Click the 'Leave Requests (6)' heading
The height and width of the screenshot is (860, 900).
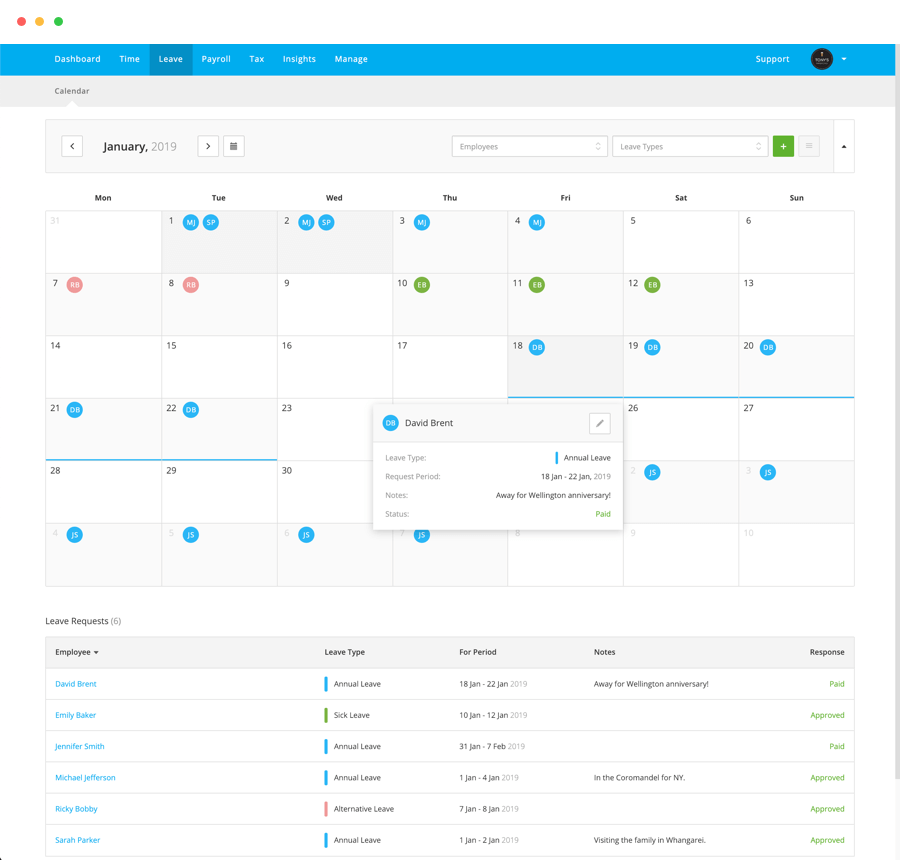coord(83,621)
